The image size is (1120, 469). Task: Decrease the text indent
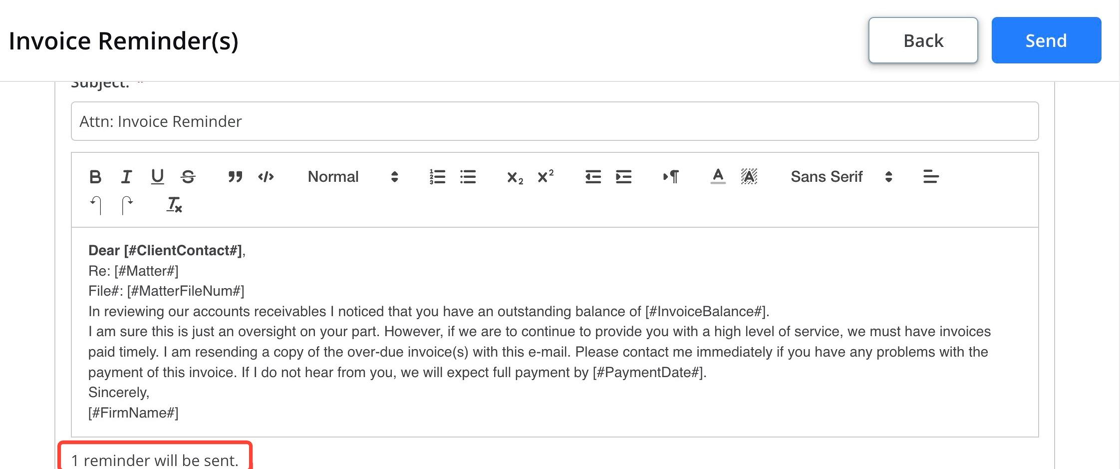pos(593,177)
